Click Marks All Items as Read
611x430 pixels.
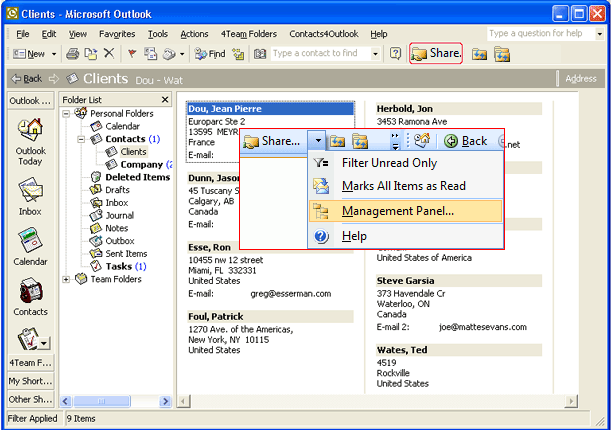pos(406,186)
